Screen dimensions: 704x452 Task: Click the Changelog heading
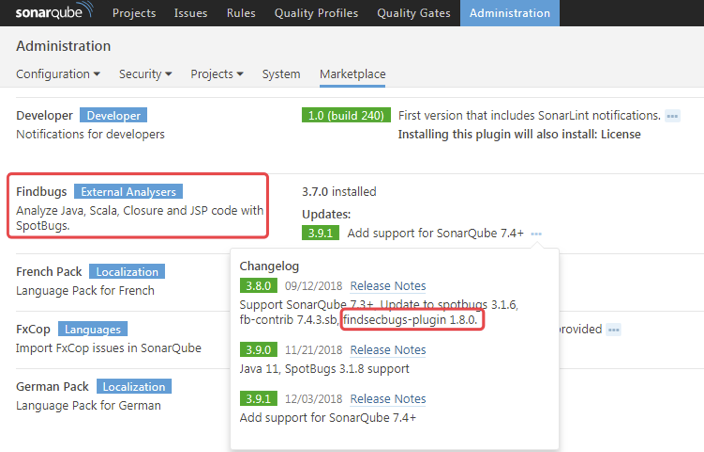pyautogui.click(x=269, y=266)
